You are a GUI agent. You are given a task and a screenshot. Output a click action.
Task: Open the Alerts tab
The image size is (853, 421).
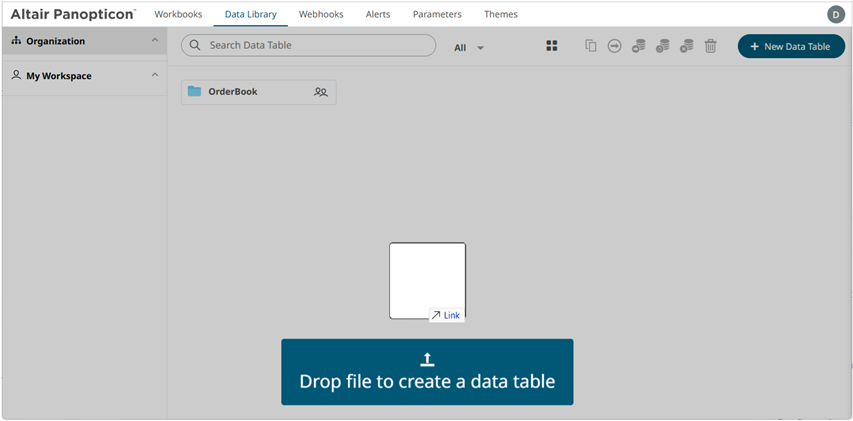pyautogui.click(x=378, y=15)
